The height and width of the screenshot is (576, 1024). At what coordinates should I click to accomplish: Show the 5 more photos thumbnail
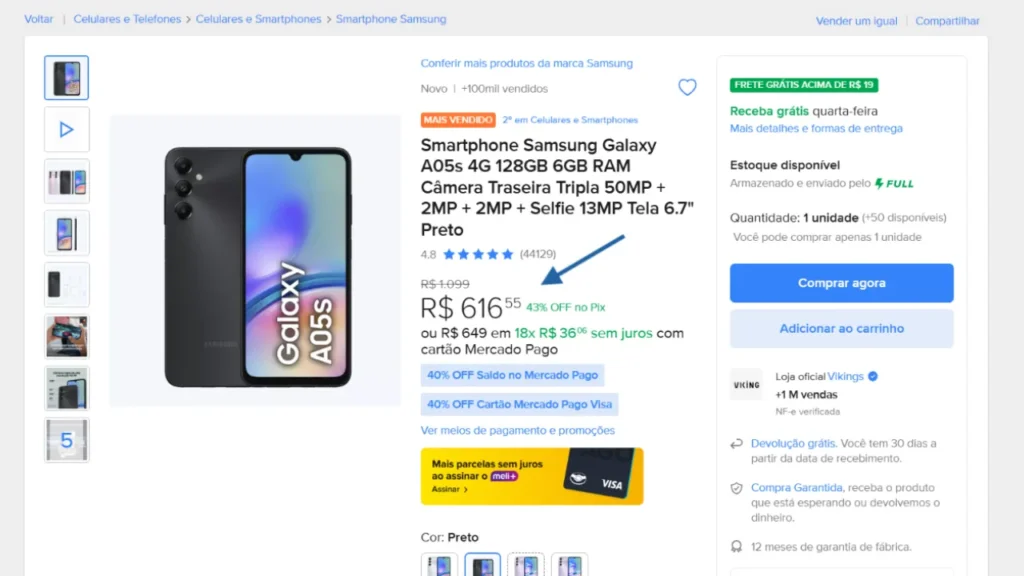point(67,440)
